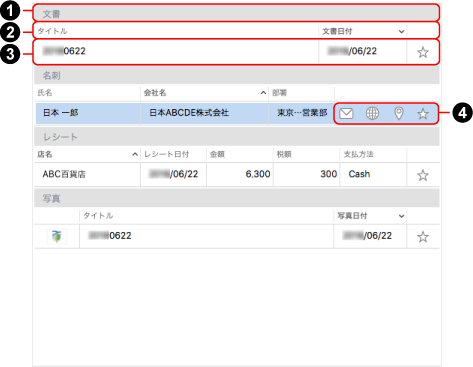Toggle favorite star on ABC百貨店 receipt row

click(x=423, y=175)
